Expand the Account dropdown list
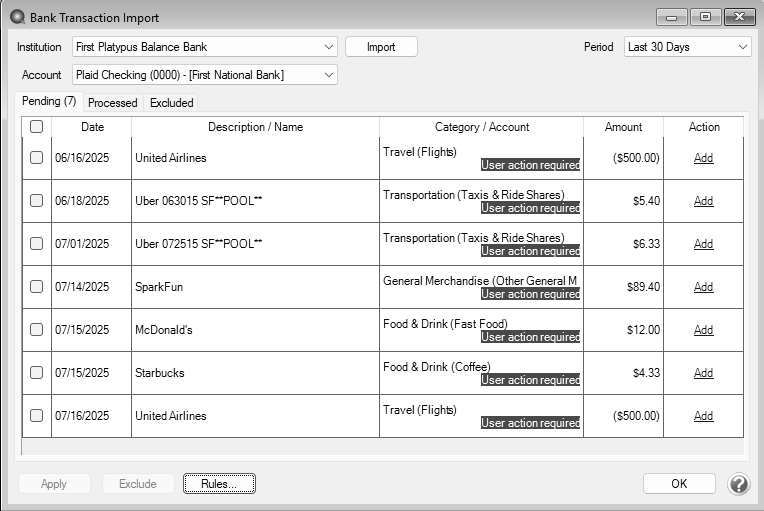 (x=205, y=75)
